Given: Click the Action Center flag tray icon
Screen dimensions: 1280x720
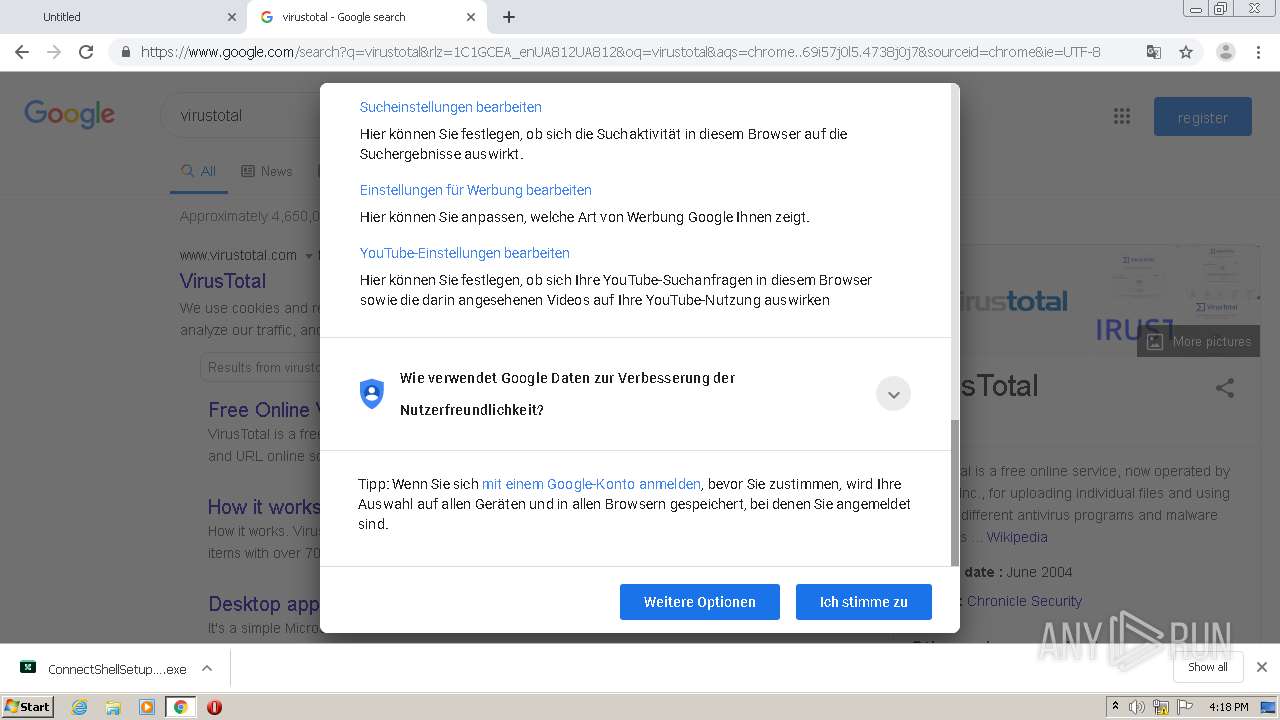Looking at the screenshot, I should coord(1185,707).
